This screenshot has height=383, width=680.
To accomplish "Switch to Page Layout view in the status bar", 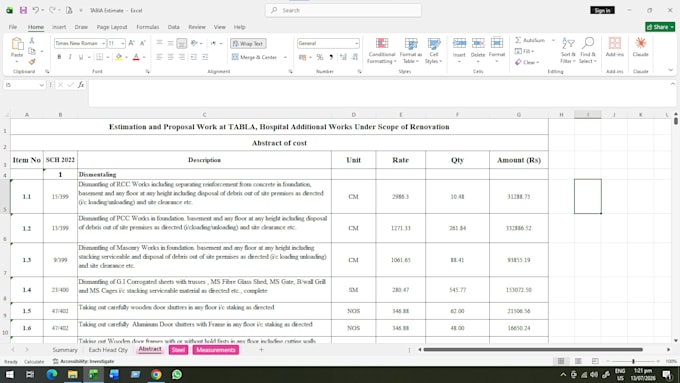I will pyautogui.click(x=578, y=361).
